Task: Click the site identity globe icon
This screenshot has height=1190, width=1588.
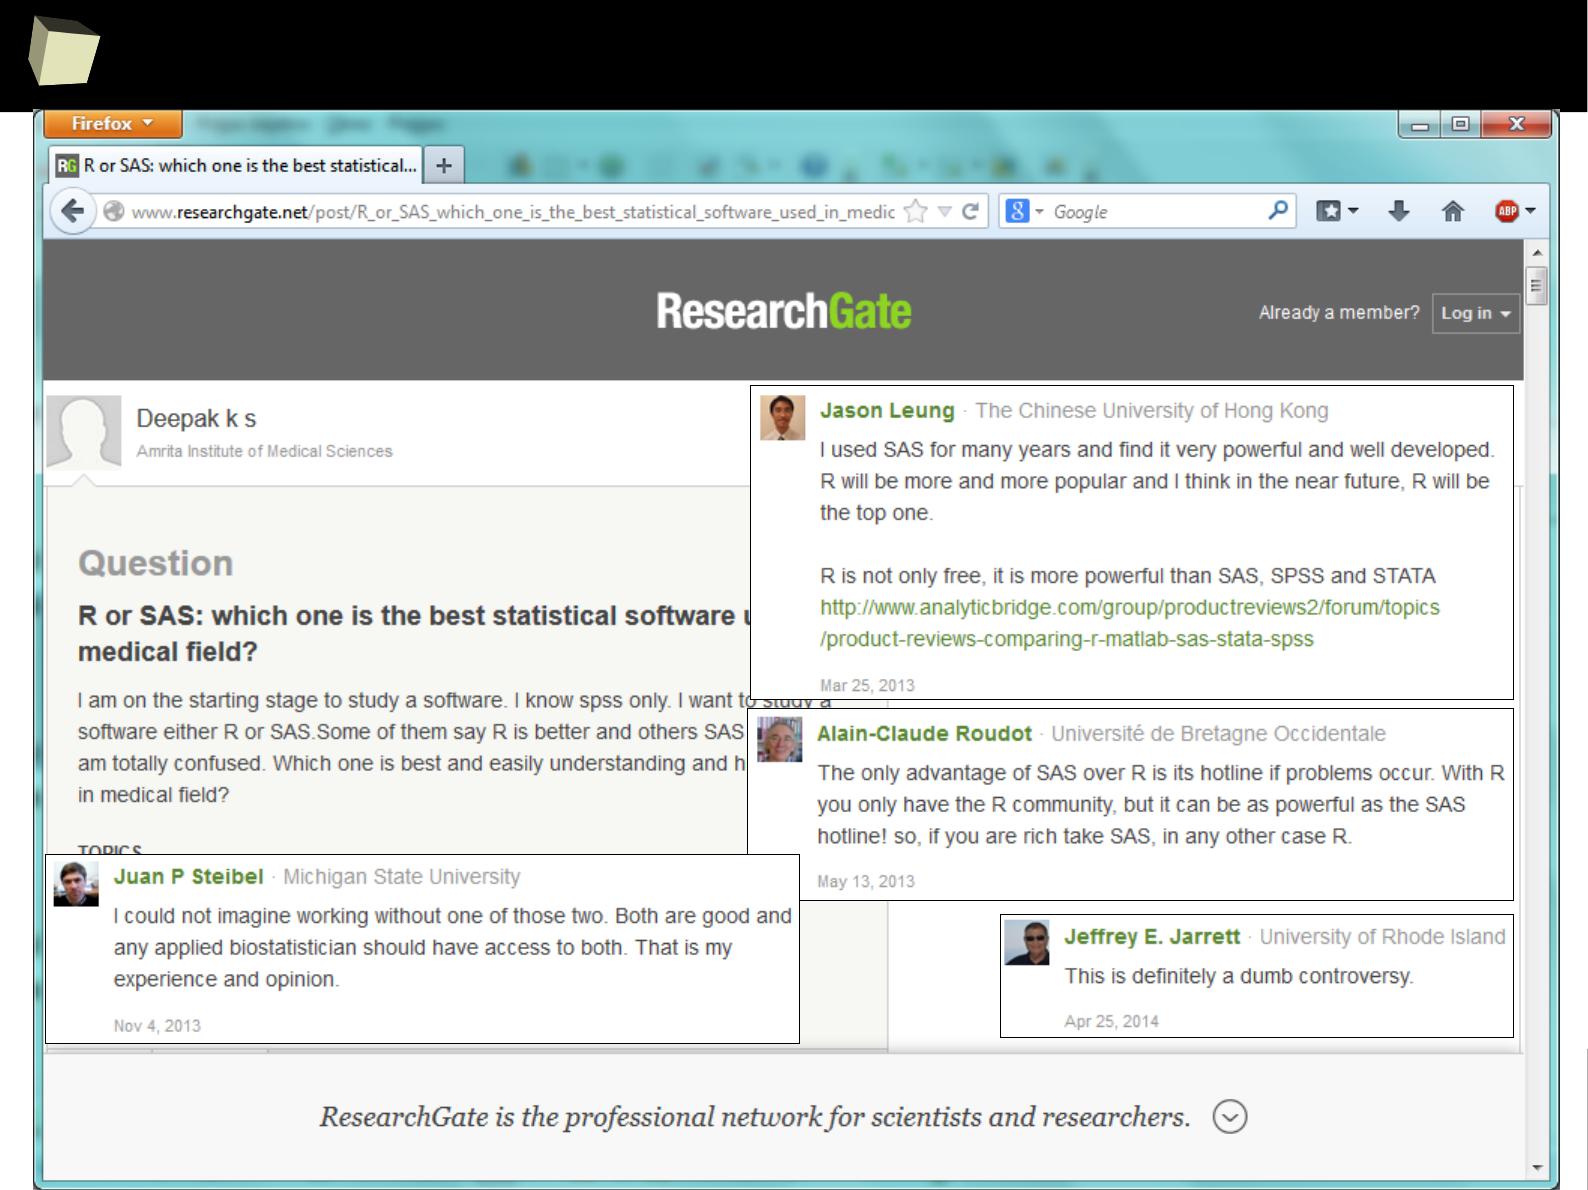Action: (x=114, y=212)
